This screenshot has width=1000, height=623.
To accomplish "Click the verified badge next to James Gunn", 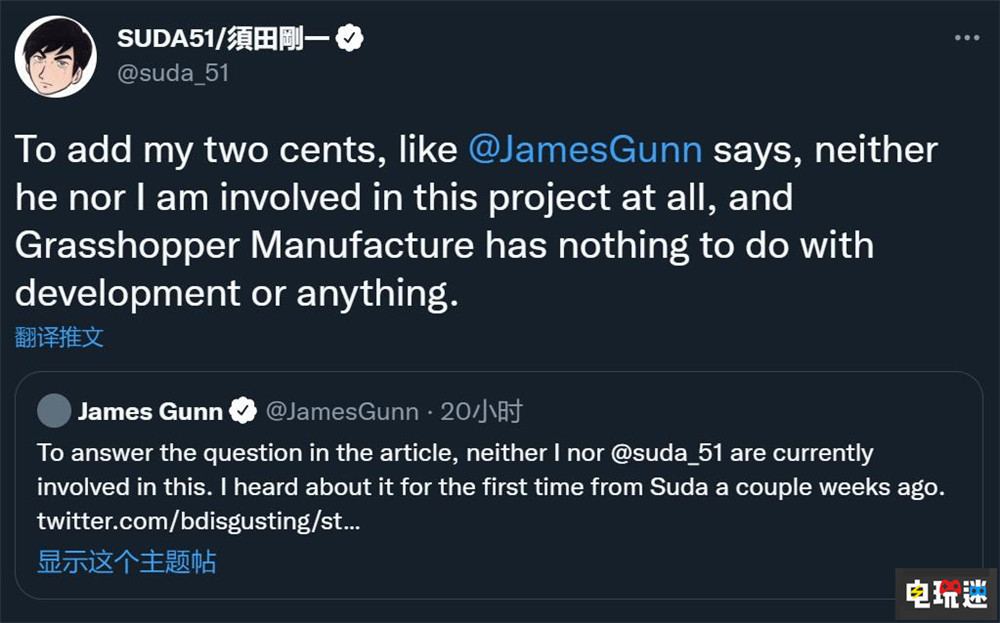I will [242, 411].
